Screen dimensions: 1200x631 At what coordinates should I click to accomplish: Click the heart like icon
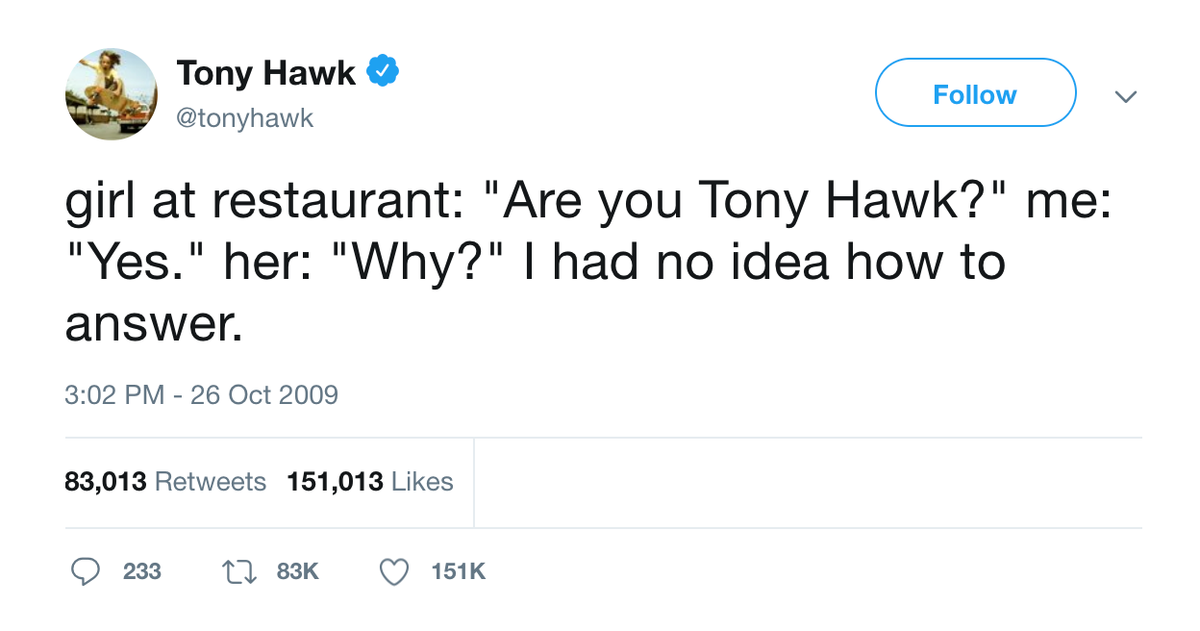(396, 571)
